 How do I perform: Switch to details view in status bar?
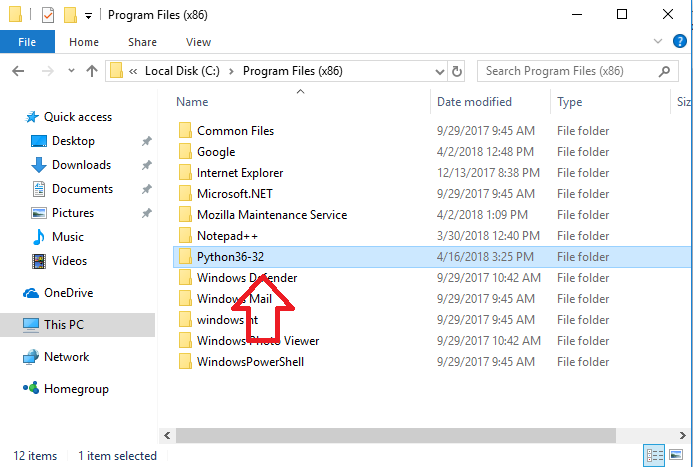tap(655, 456)
